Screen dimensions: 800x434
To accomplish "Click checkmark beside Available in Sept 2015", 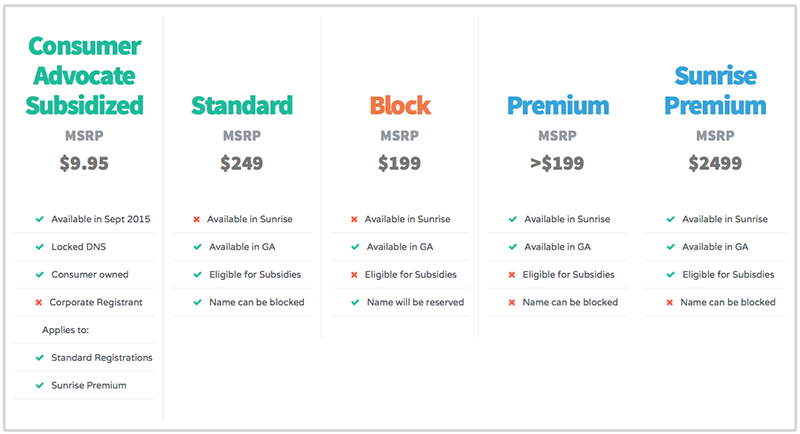I will pyautogui.click(x=39, y=219).
